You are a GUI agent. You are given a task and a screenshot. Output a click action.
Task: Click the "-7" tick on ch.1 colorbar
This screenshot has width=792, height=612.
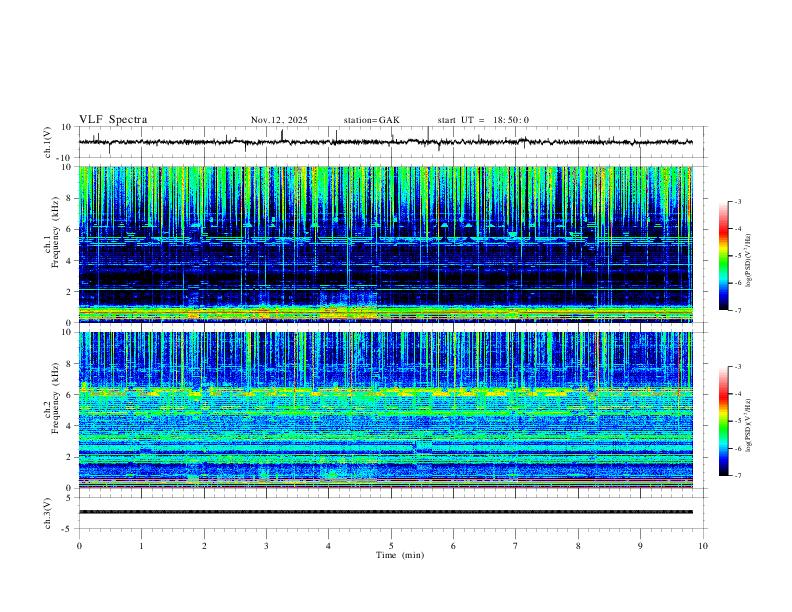point(738,310)
